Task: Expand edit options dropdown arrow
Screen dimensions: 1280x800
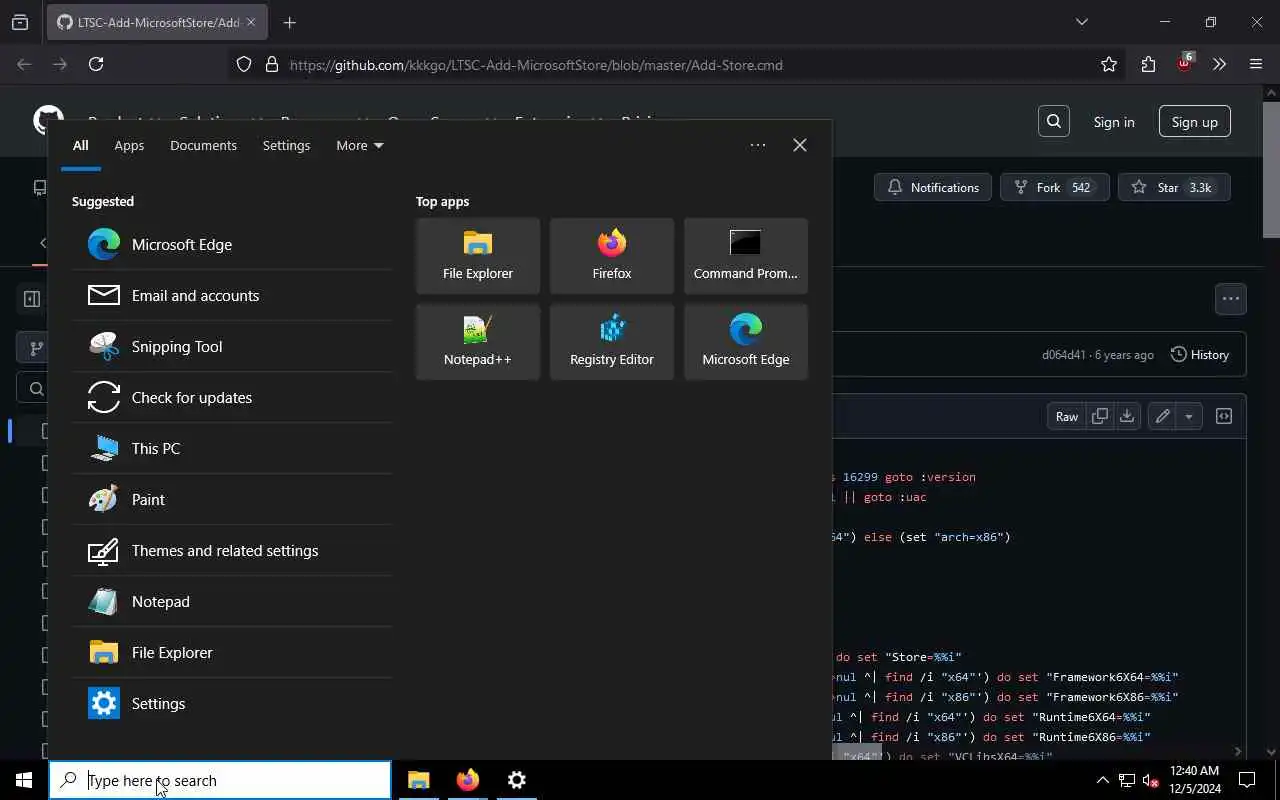Action: click(1189, 416)
